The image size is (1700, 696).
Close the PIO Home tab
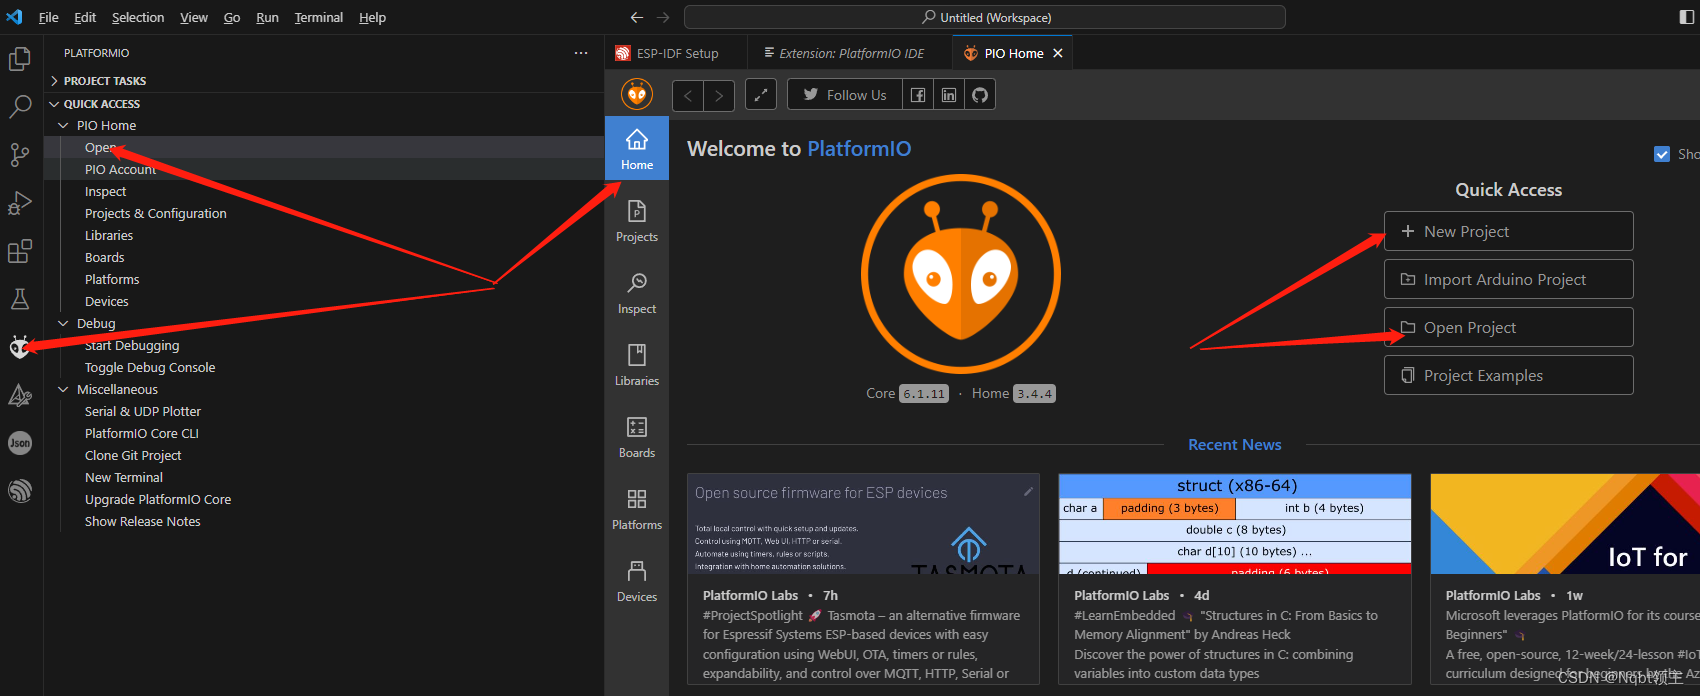[1058, 53]
